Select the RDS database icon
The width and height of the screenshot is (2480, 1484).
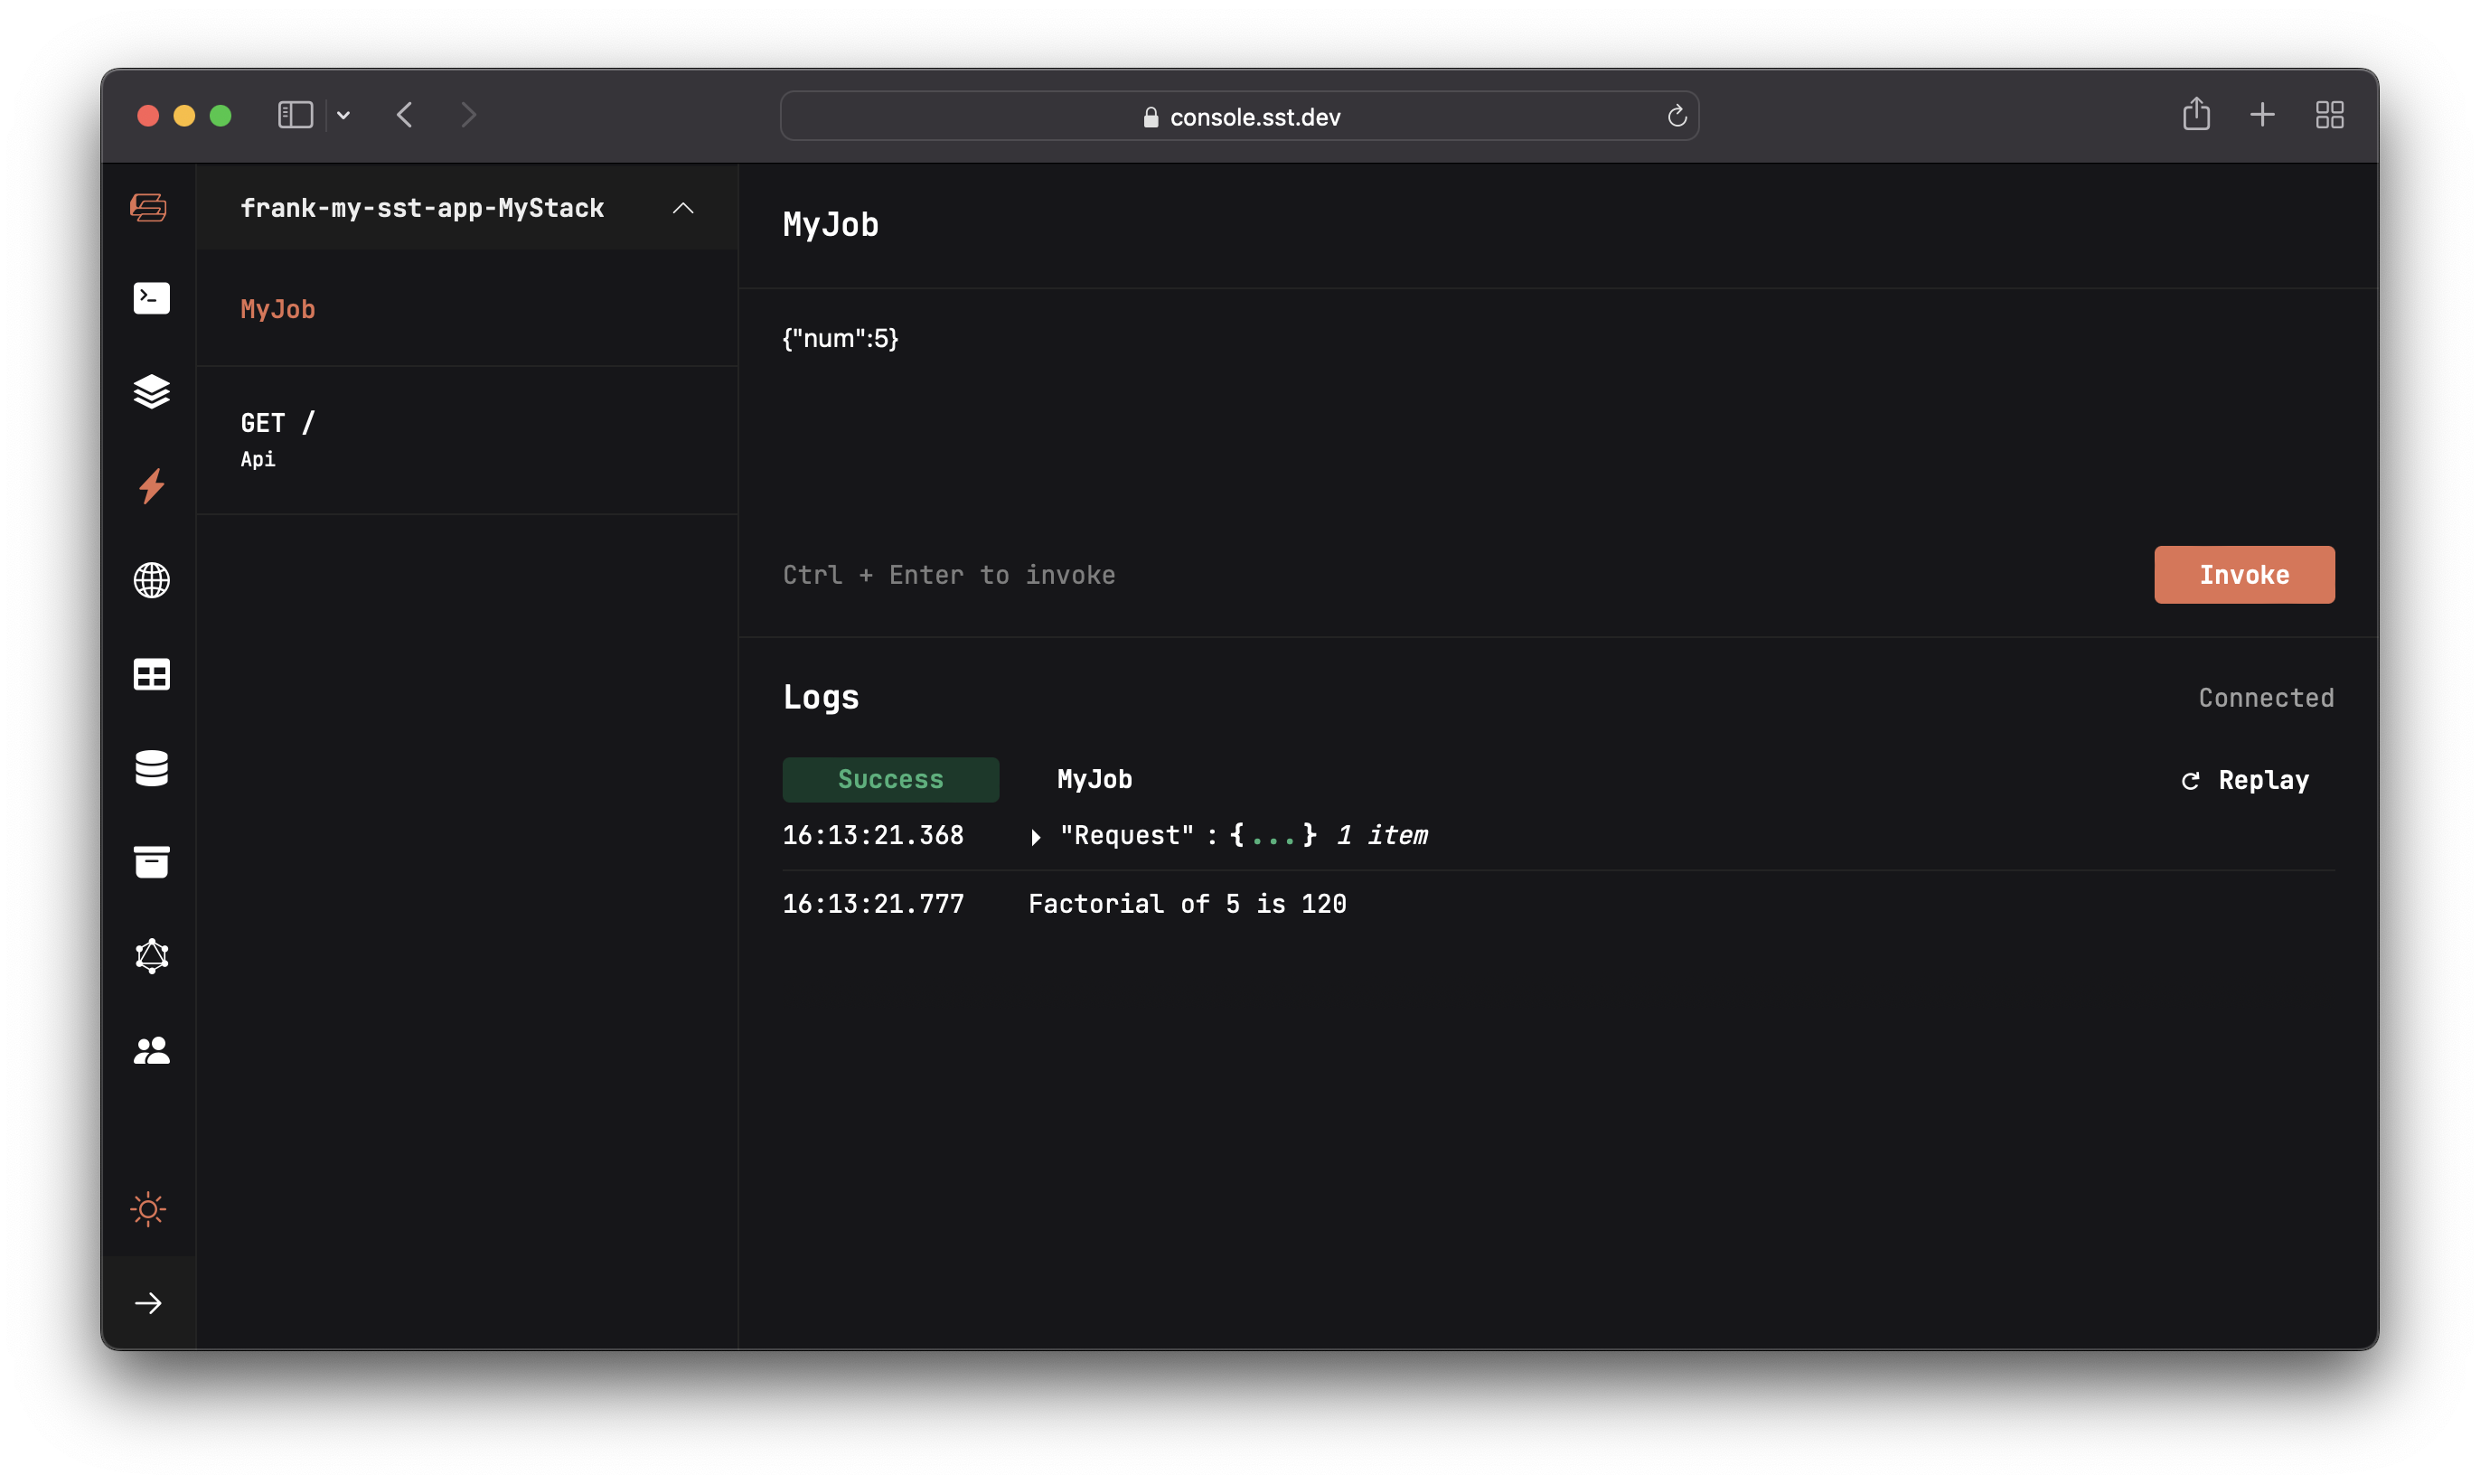[150, 768]
